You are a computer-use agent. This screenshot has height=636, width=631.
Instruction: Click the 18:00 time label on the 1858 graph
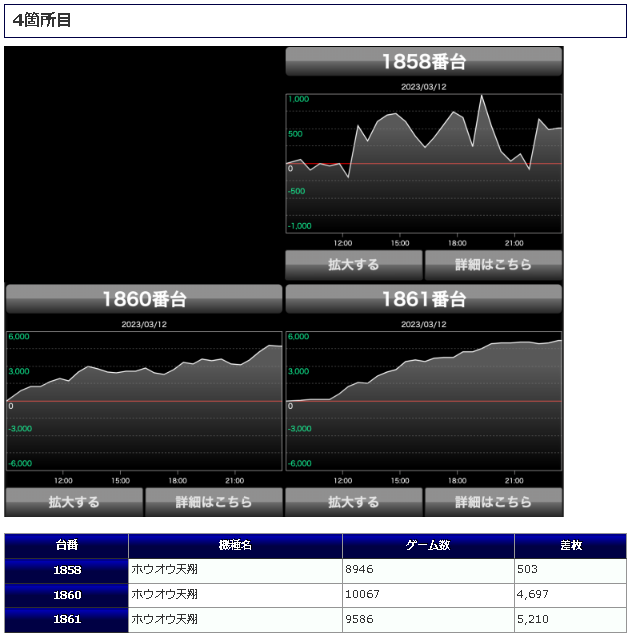[457, 243]
